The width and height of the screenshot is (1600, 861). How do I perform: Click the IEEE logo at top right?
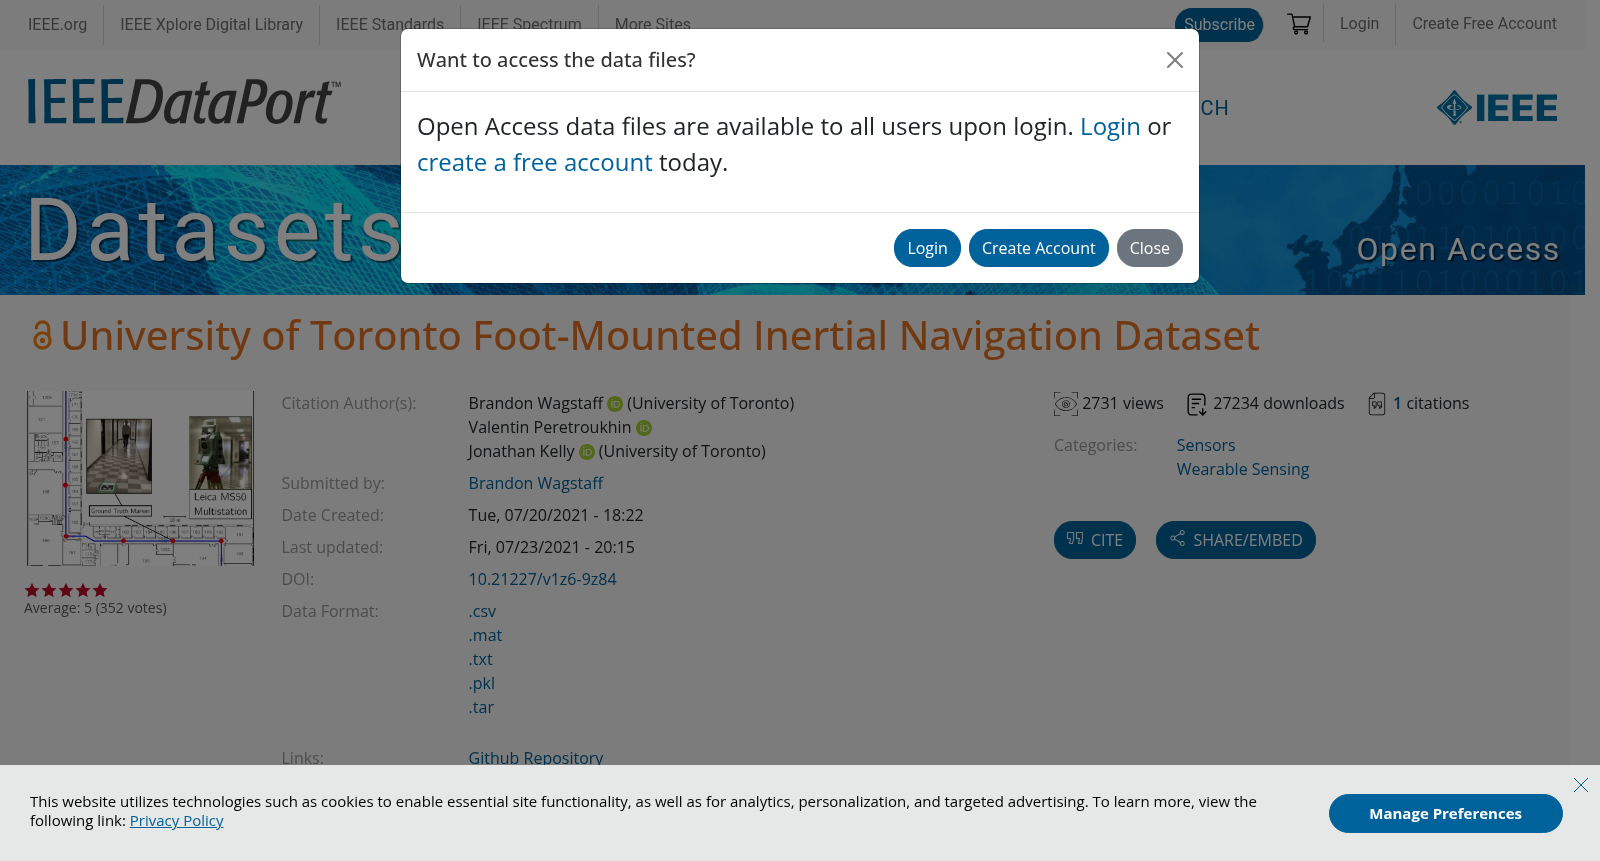(1497, 107)
